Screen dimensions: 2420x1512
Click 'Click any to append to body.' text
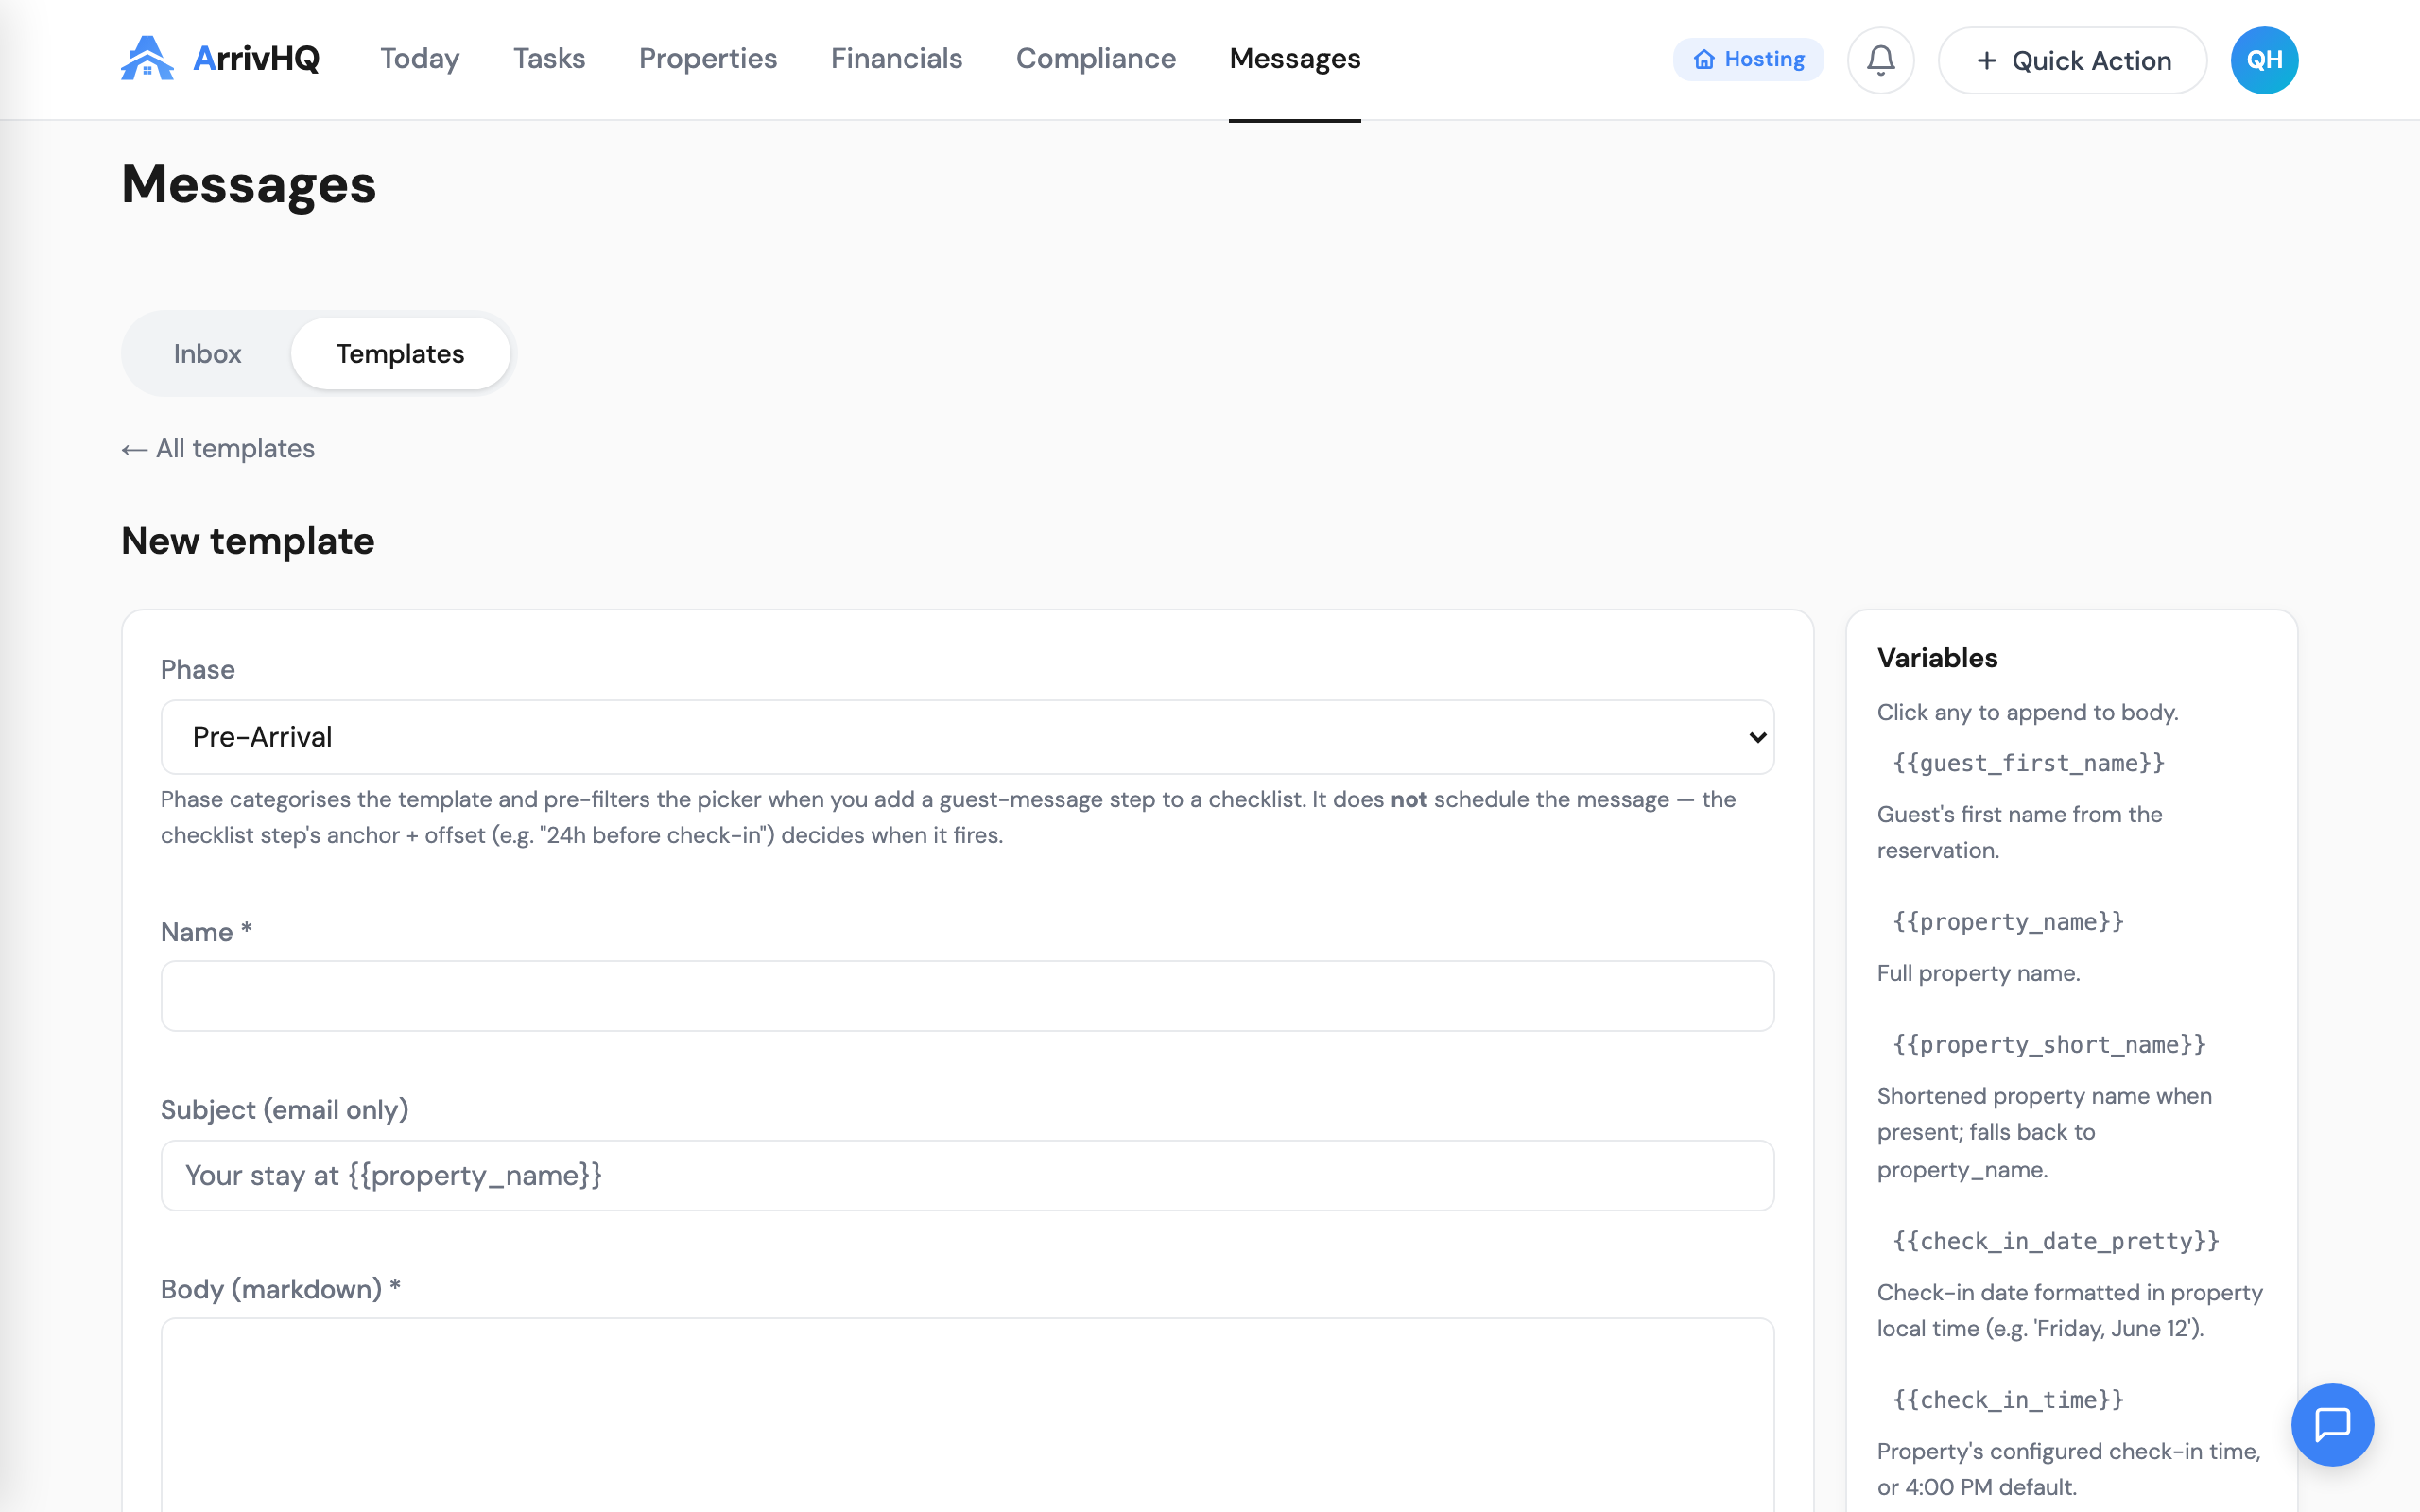click(2027, 712)
